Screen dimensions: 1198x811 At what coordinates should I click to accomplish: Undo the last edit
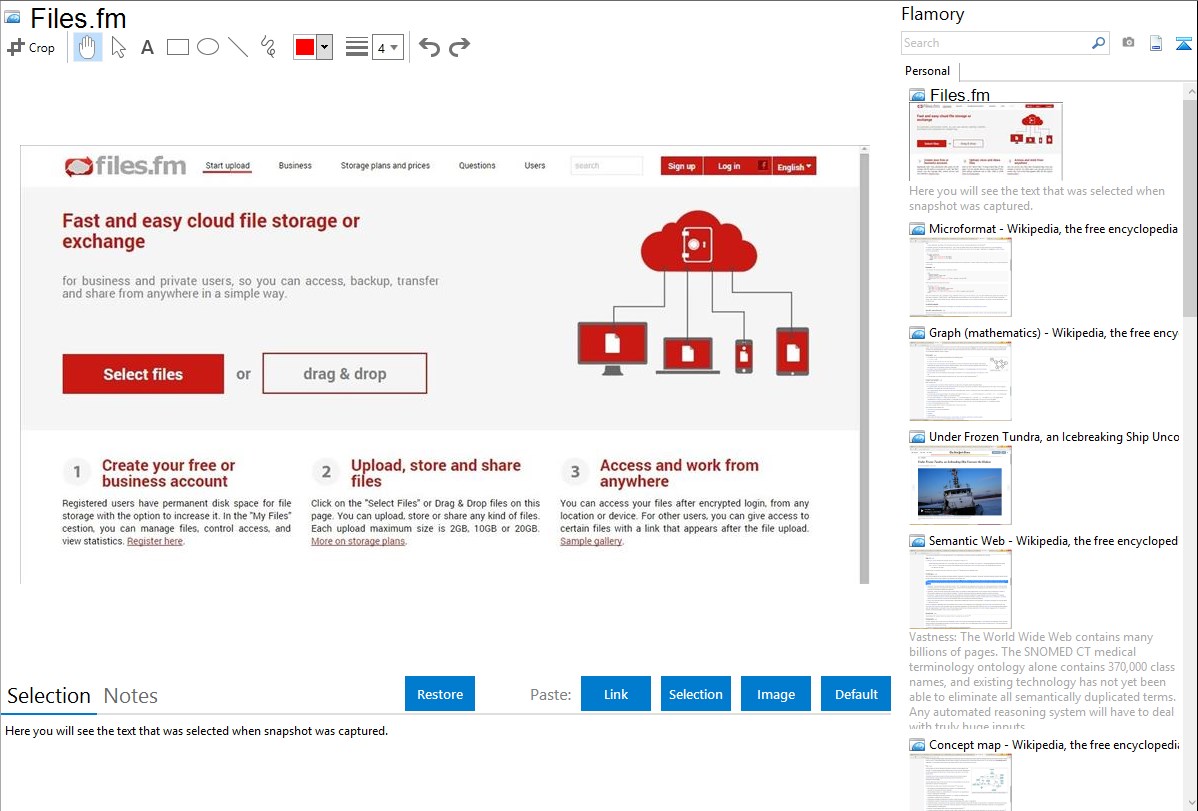(x=429, y=47)
